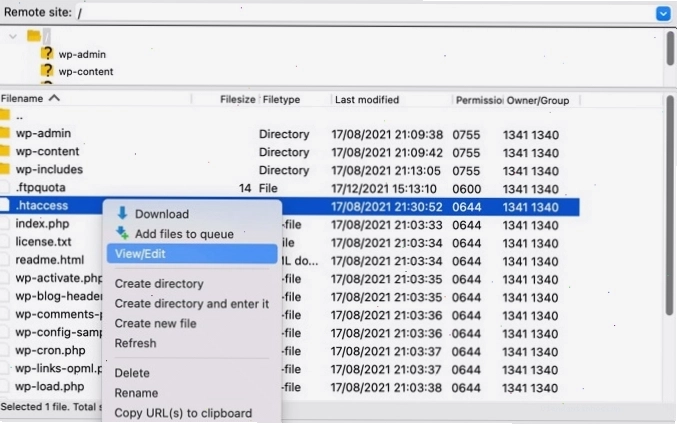Click the .htaccess file icon
The height and width of the screenshot is (425, 677).
[4, 205]
